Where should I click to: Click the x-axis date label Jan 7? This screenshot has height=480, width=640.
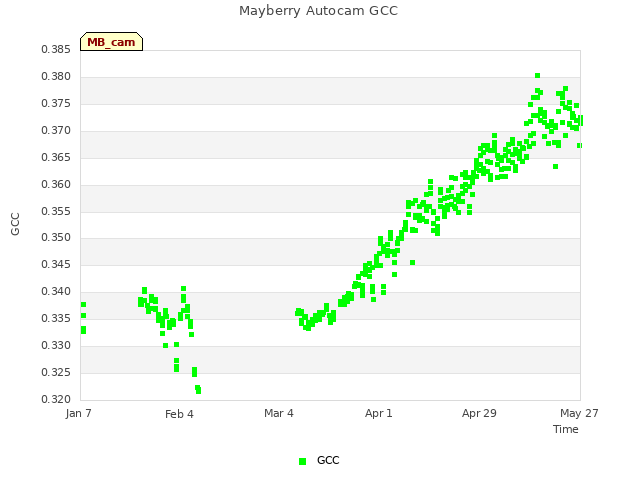[x=78, y=413]
